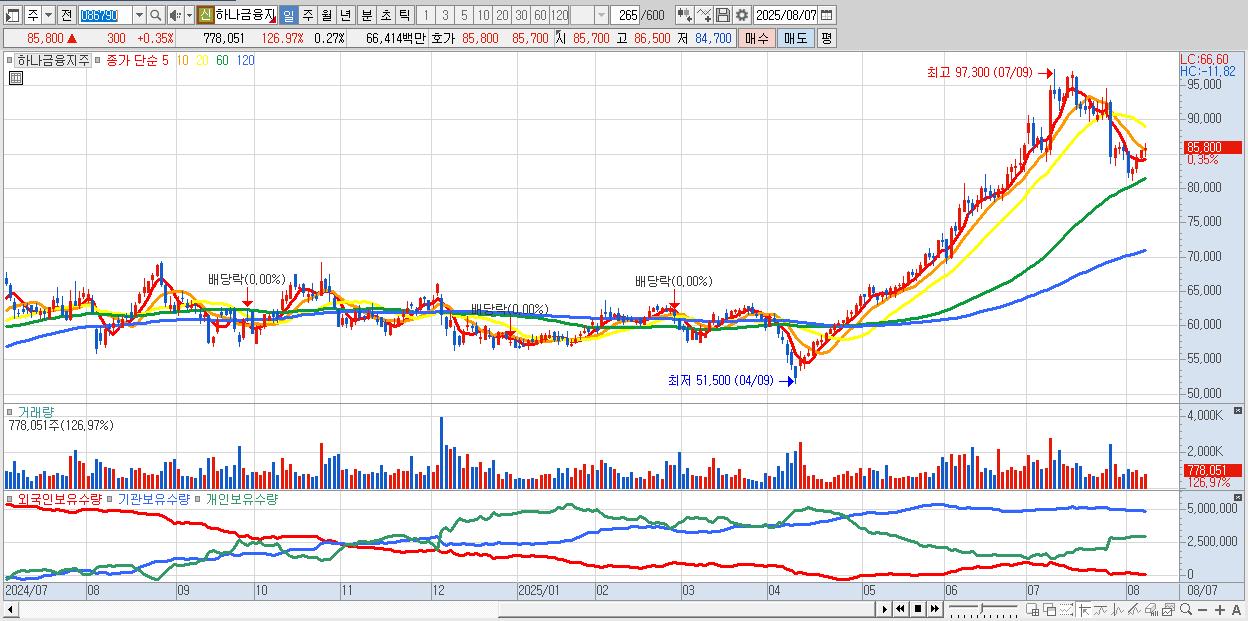This screenshot has height=621, width=1248.
Task: Open chart settings gear icon
Action: (x=742, y=15)
